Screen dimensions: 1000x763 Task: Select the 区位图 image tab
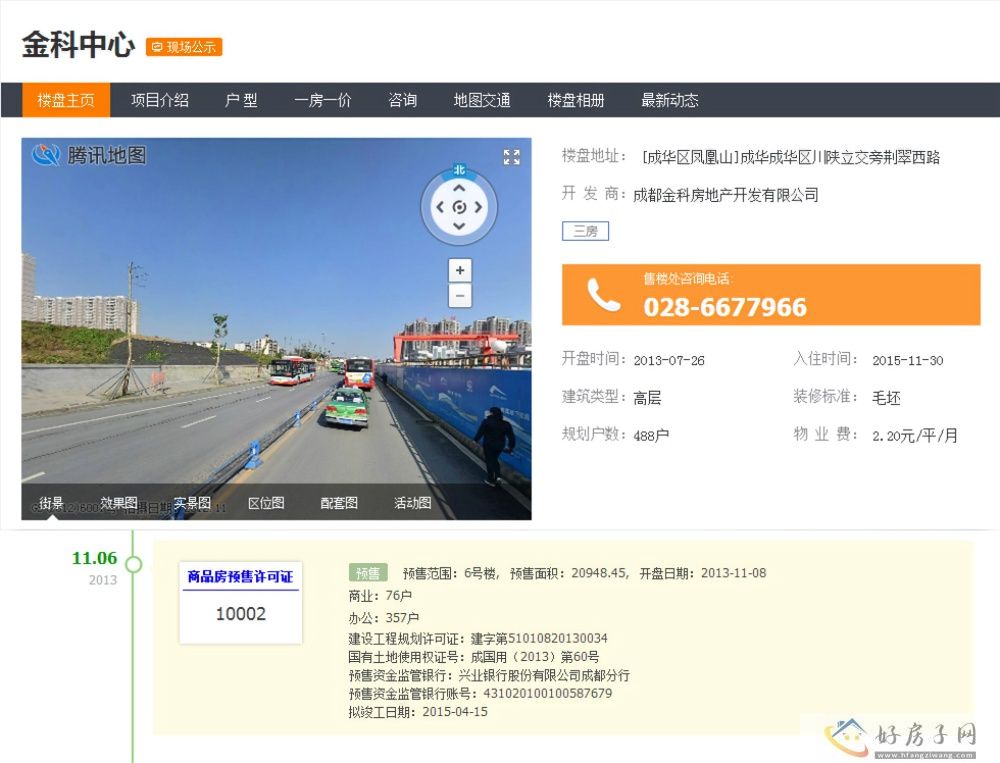tap(266, 503)
